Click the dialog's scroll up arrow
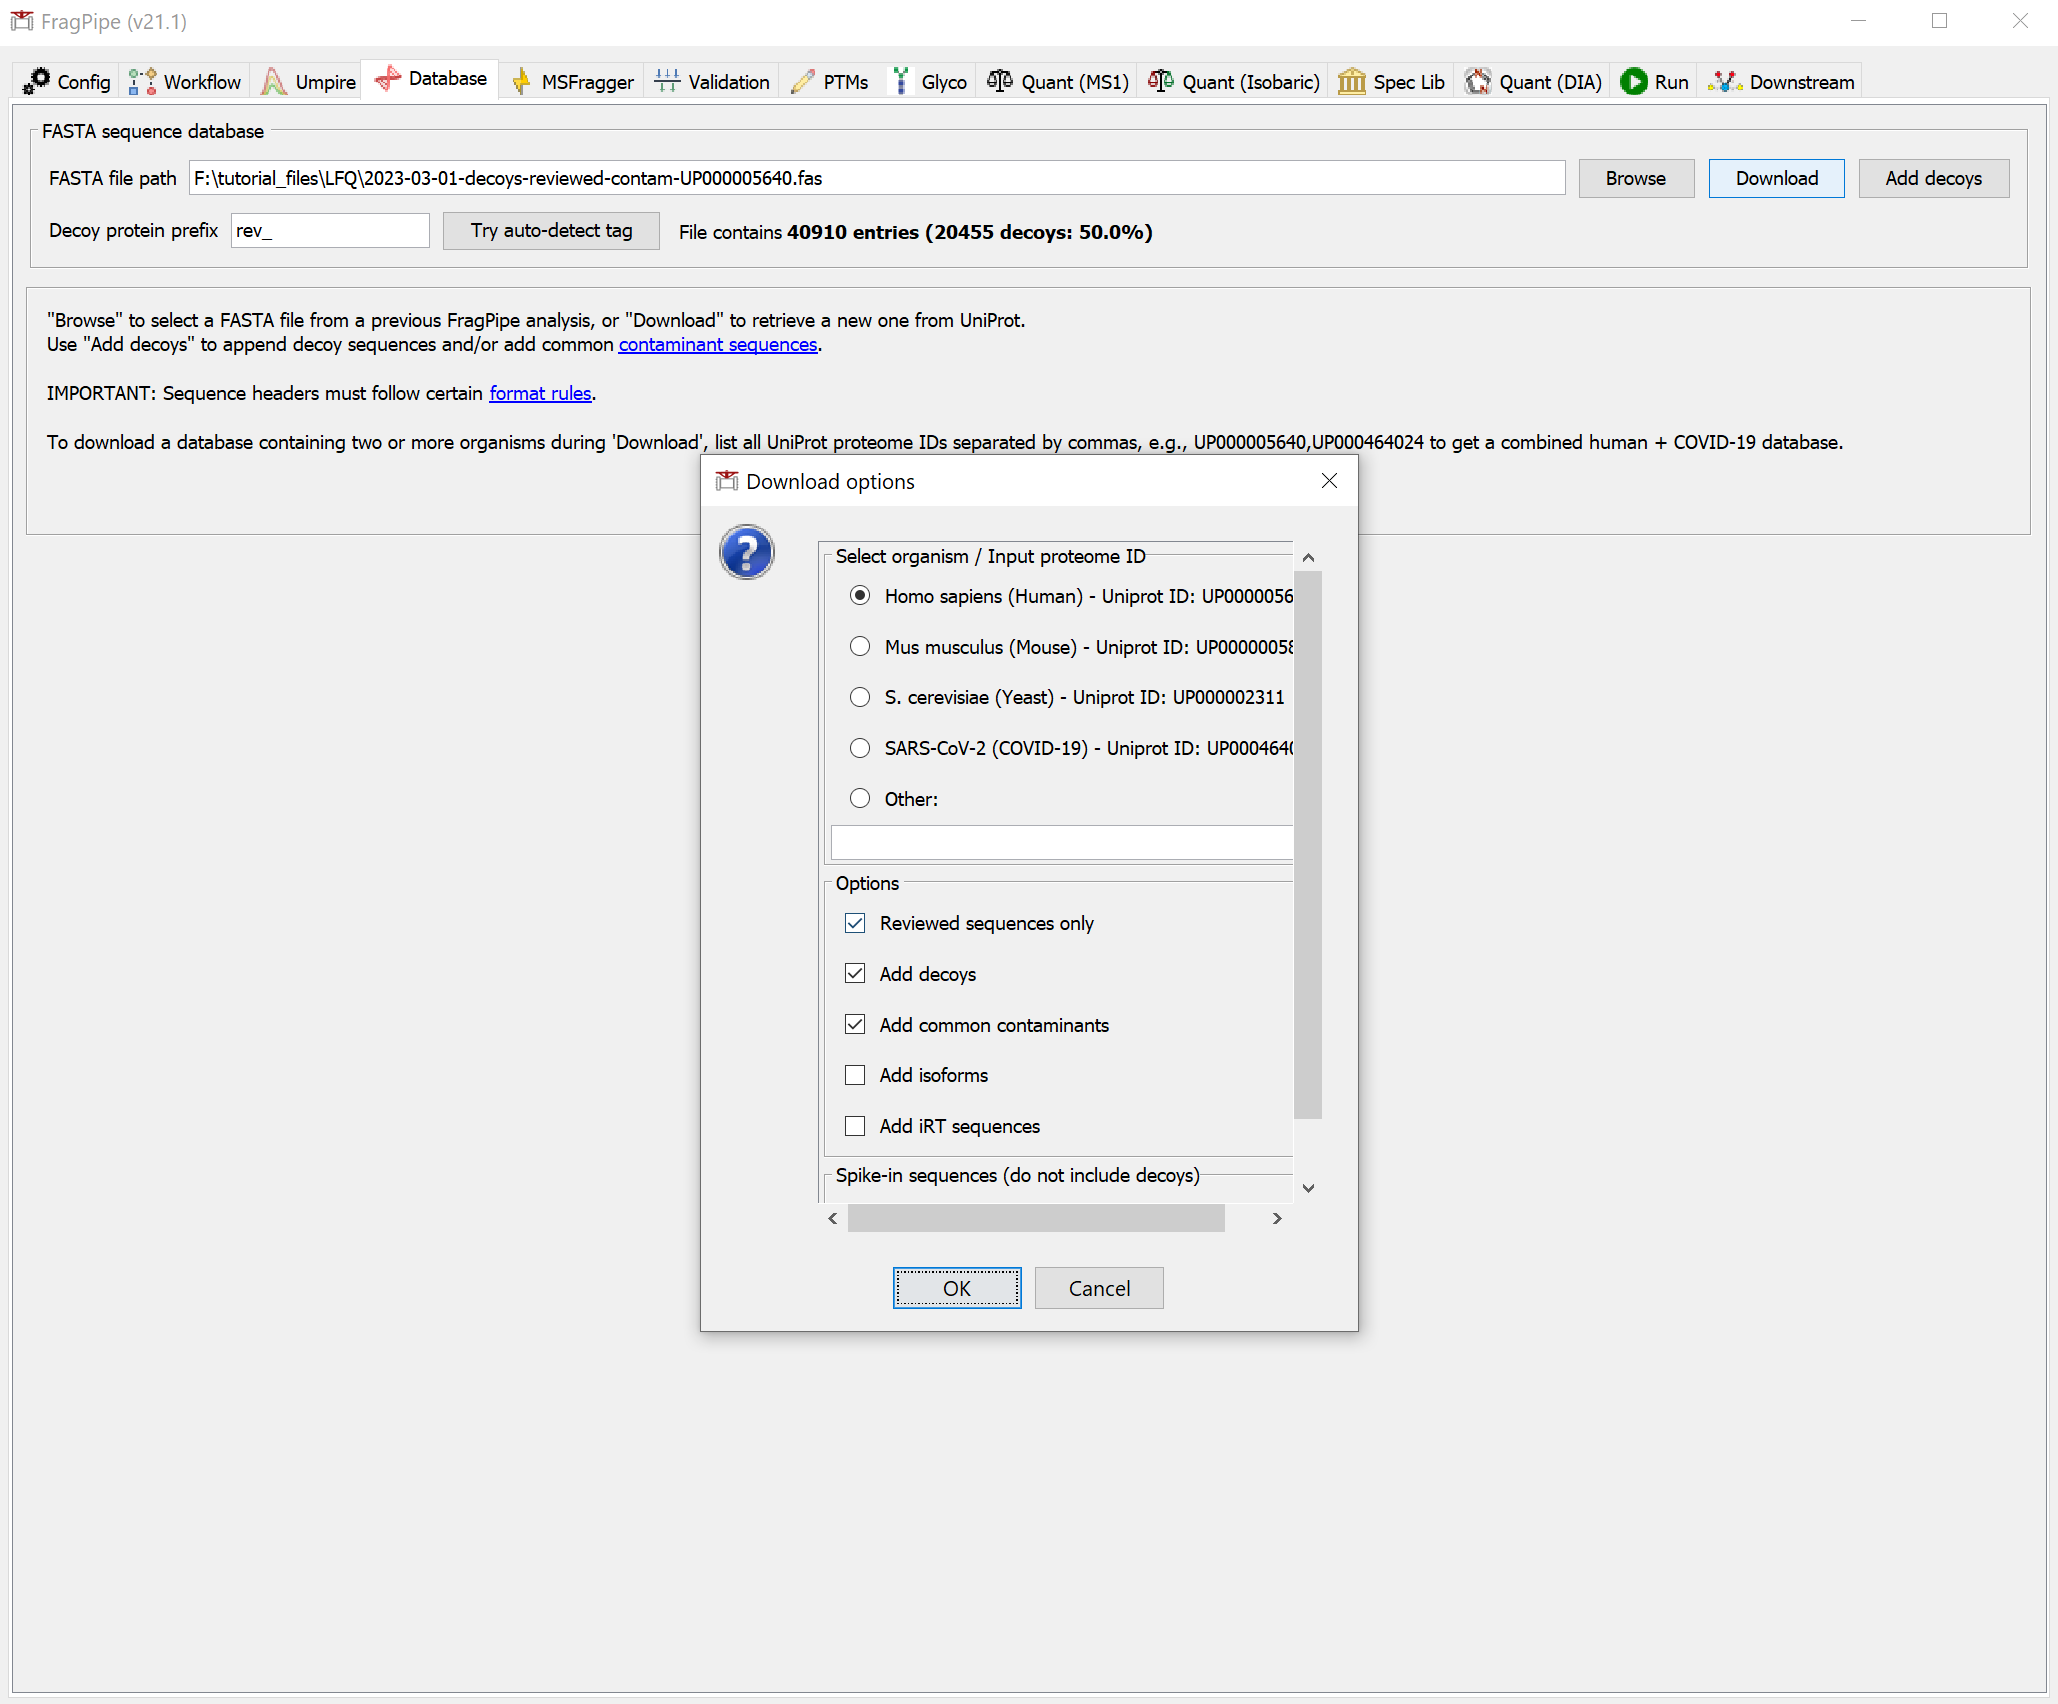Viewport: 2058px width, 1704px height. 1308,557
